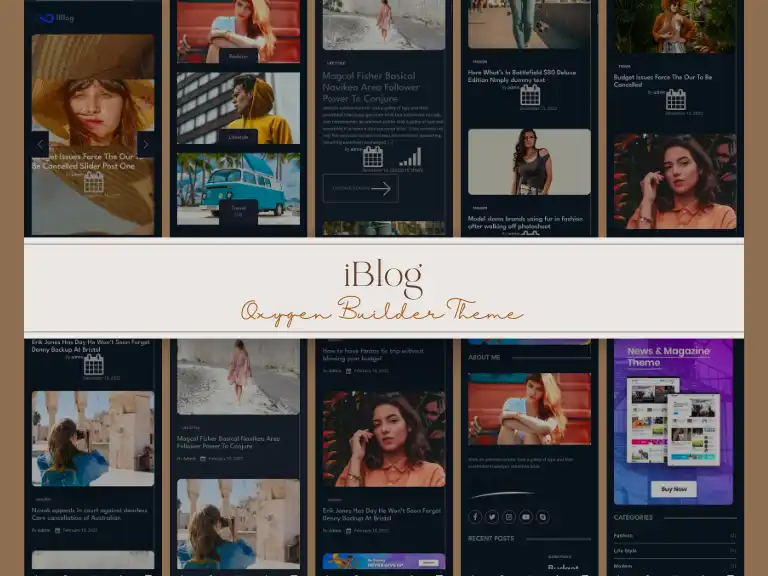Open the Life Style category link

click(625, 550)
